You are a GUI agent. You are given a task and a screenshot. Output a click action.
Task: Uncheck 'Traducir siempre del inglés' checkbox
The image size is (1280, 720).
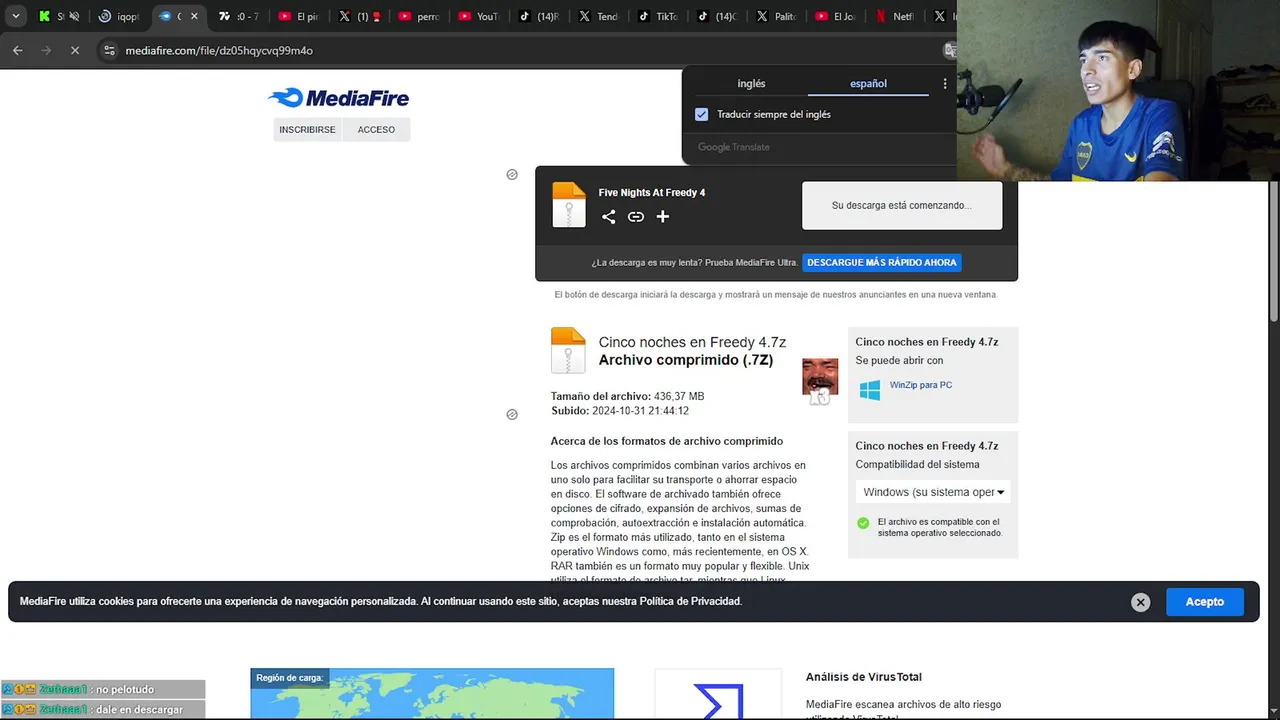coord(701,114)
